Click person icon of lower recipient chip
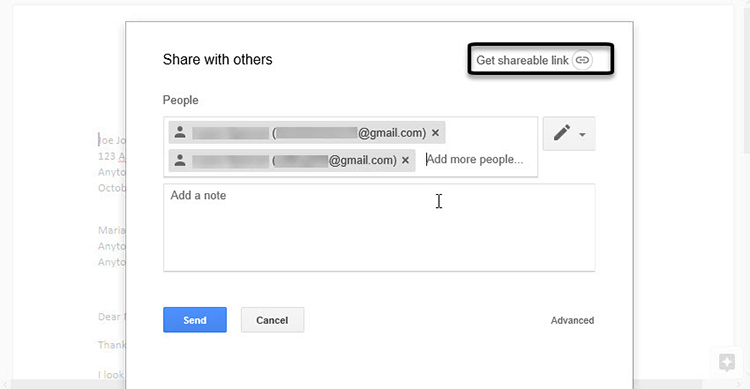Screen dimensions: 750x389 tap(180, 160)
